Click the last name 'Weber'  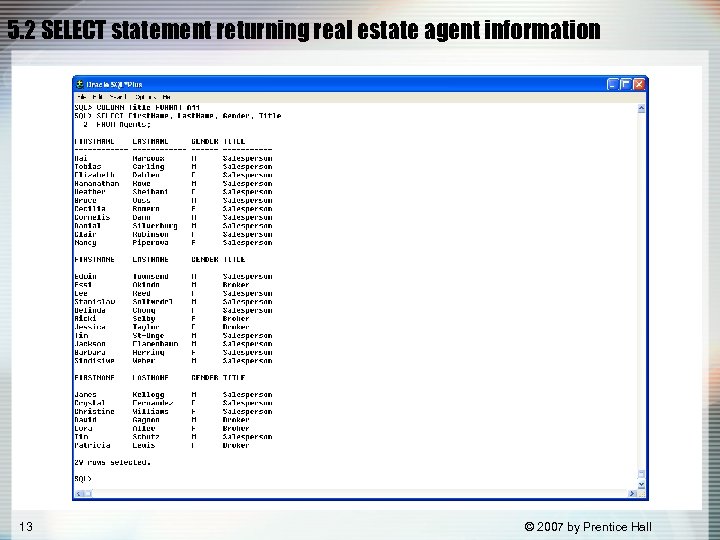144,361
